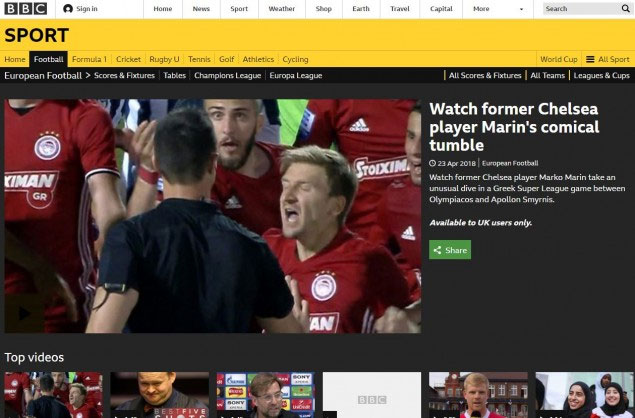Open the BBC placeholder video thumbnail
635x418 pixels.
coord(371,395)
